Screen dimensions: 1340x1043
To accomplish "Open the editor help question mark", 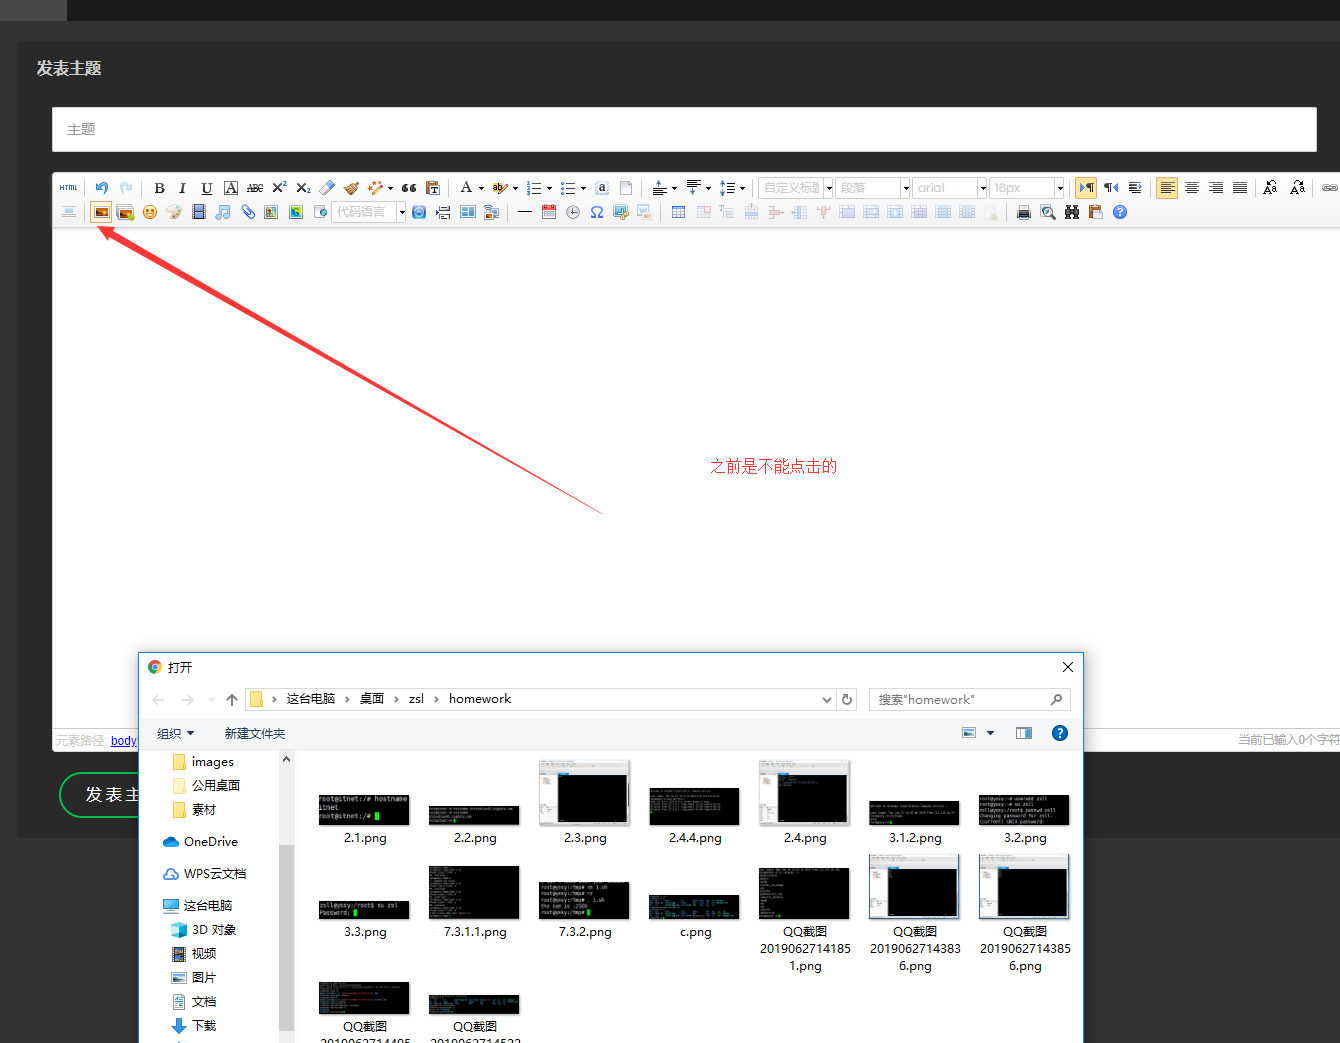I will [x=1120, y=212].
